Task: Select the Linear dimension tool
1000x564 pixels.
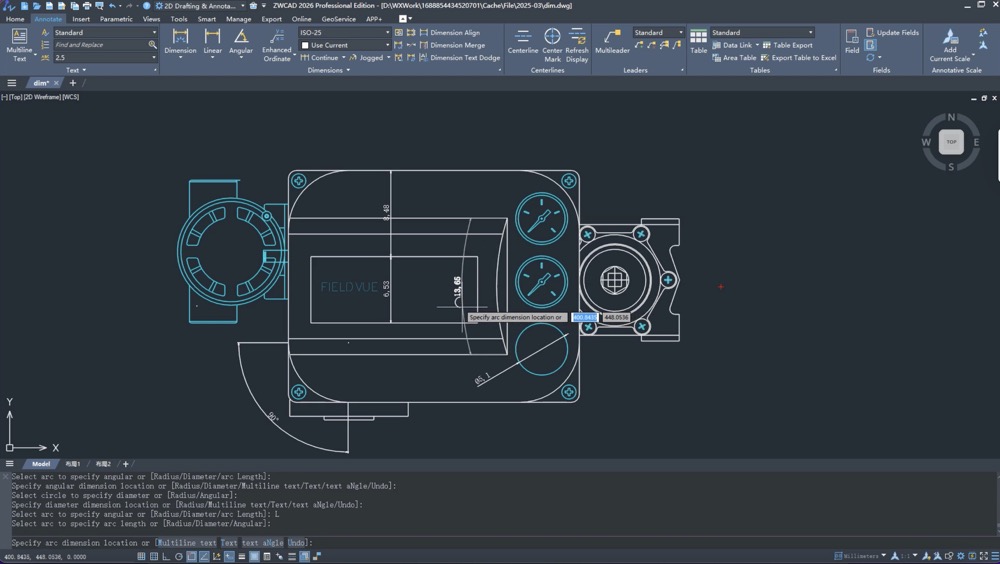Action: (212, 41)
